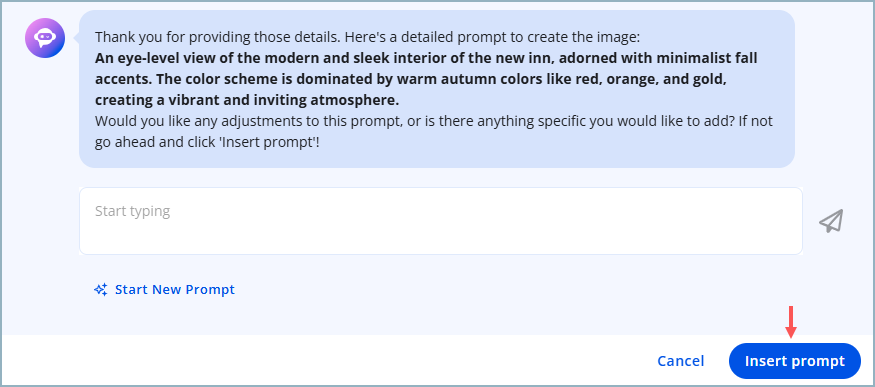Image resolution: width=875 pixels, height=387 pixels.
Task: Click the chatbot avatar icon
Action: tap(45, 38)
